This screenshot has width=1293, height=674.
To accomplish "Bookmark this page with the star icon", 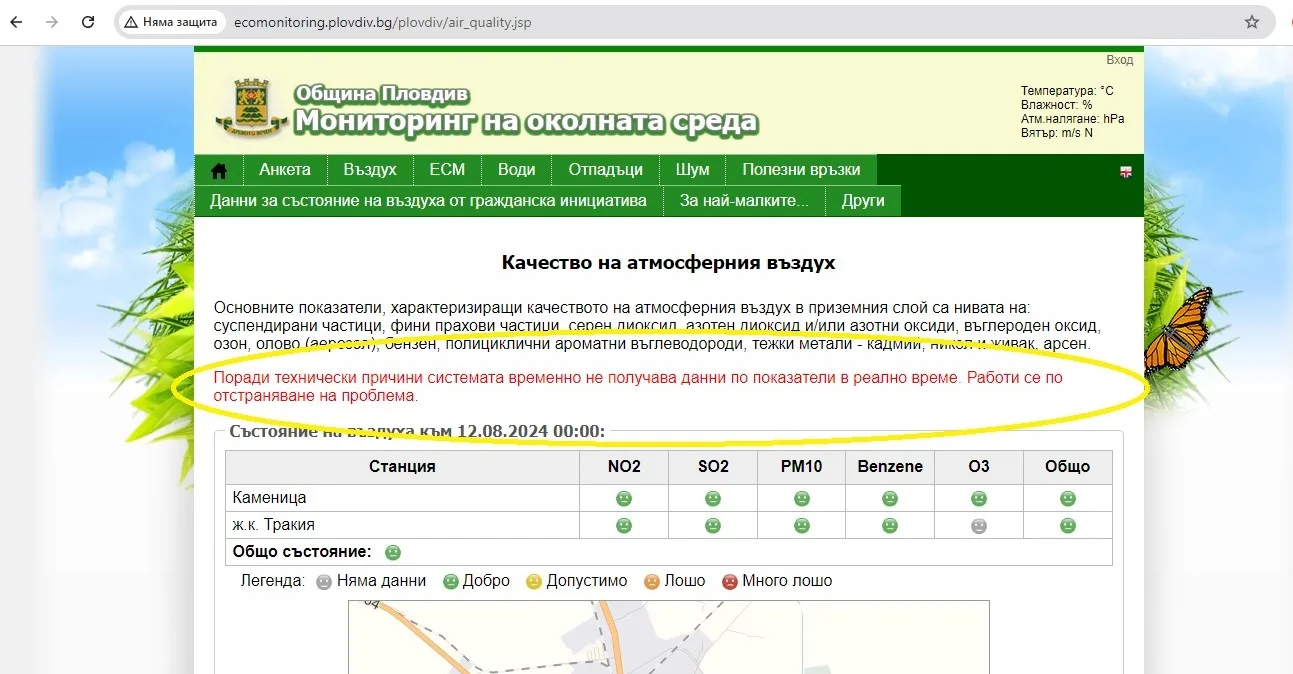I will point(1251,22).
